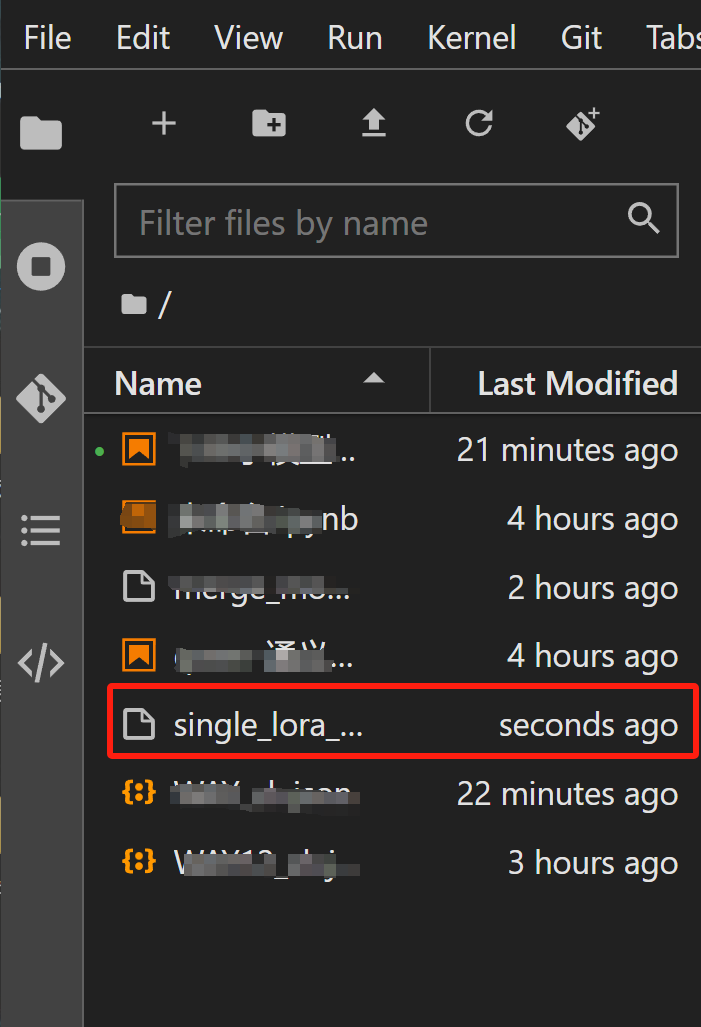Open the File menu
Image resolution: width=701 pixels, height=1027 pixels.
(48, 38)
